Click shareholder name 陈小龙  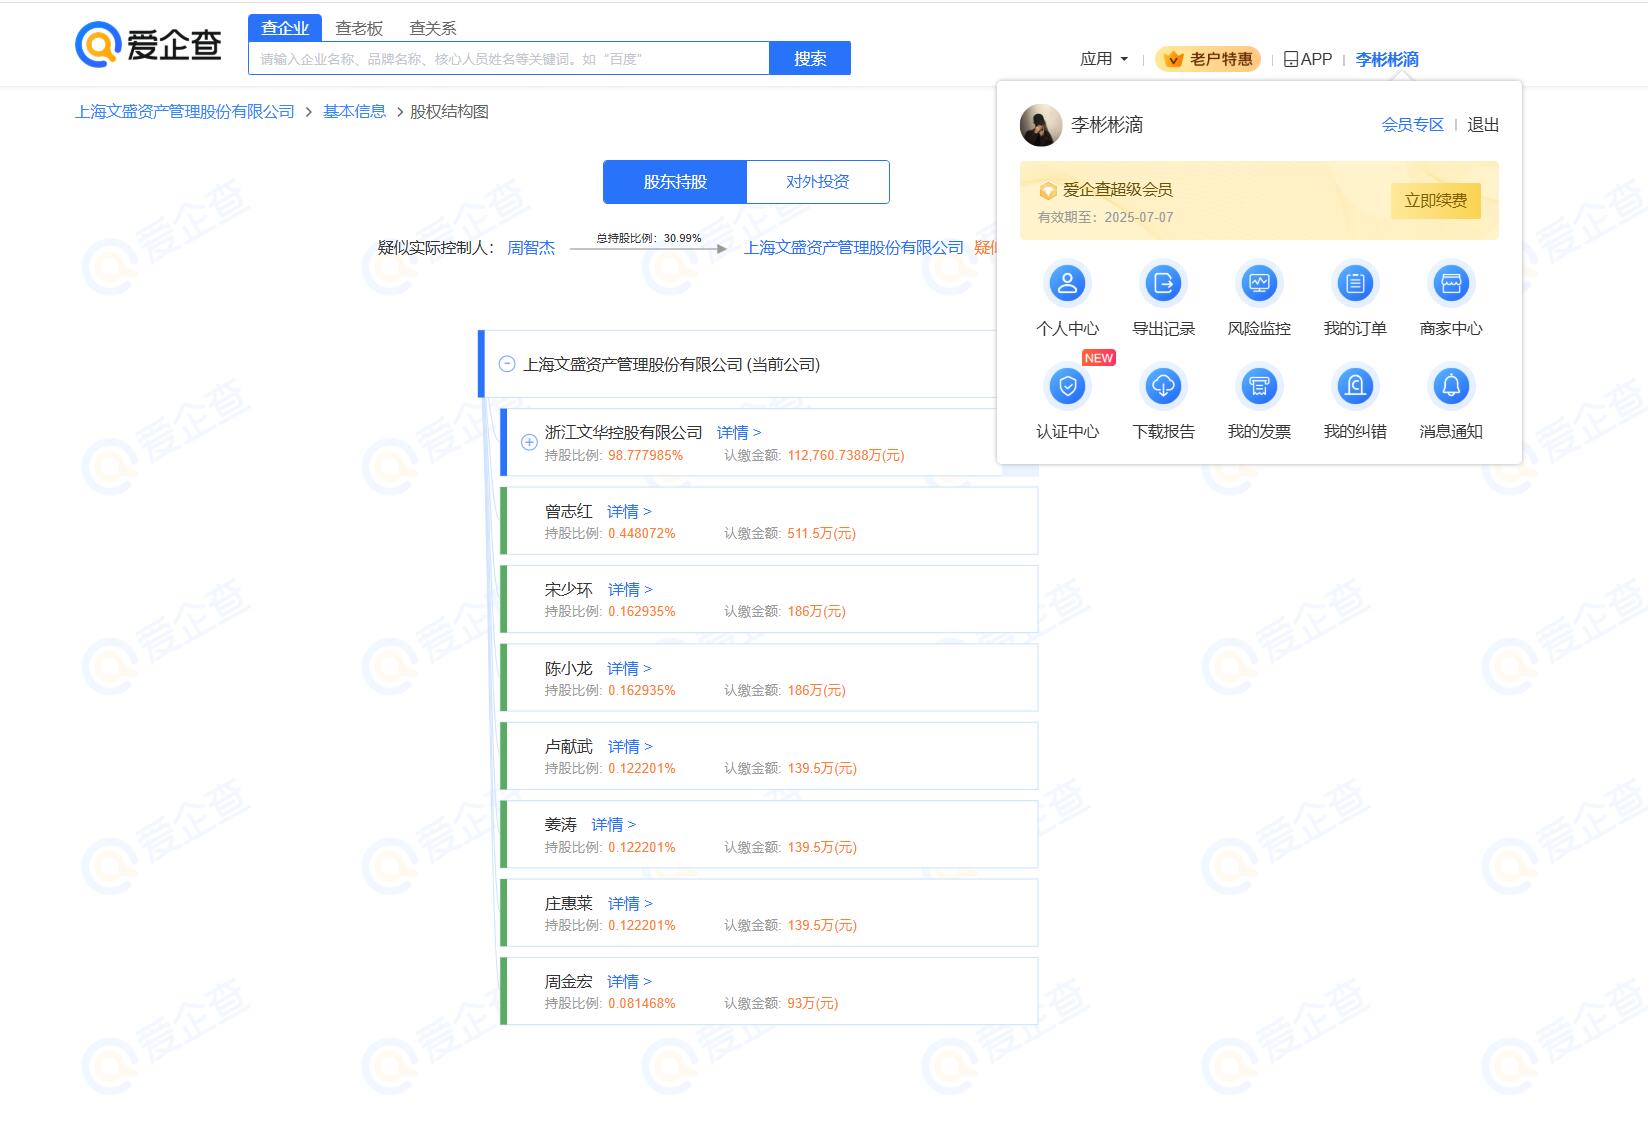[x=569, y=669]
